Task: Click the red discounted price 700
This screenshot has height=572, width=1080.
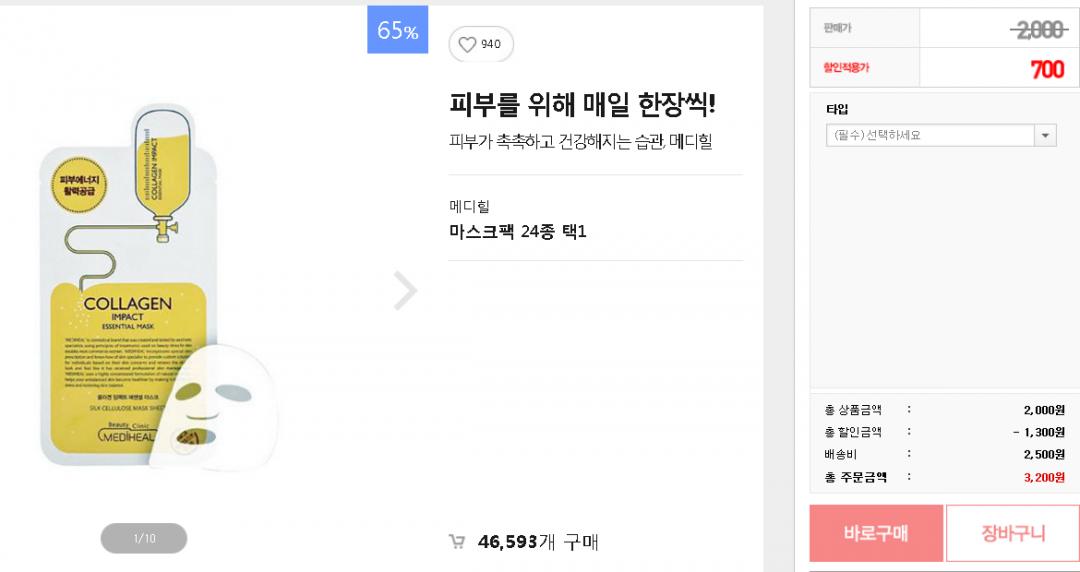Action: pos(1047,69)
